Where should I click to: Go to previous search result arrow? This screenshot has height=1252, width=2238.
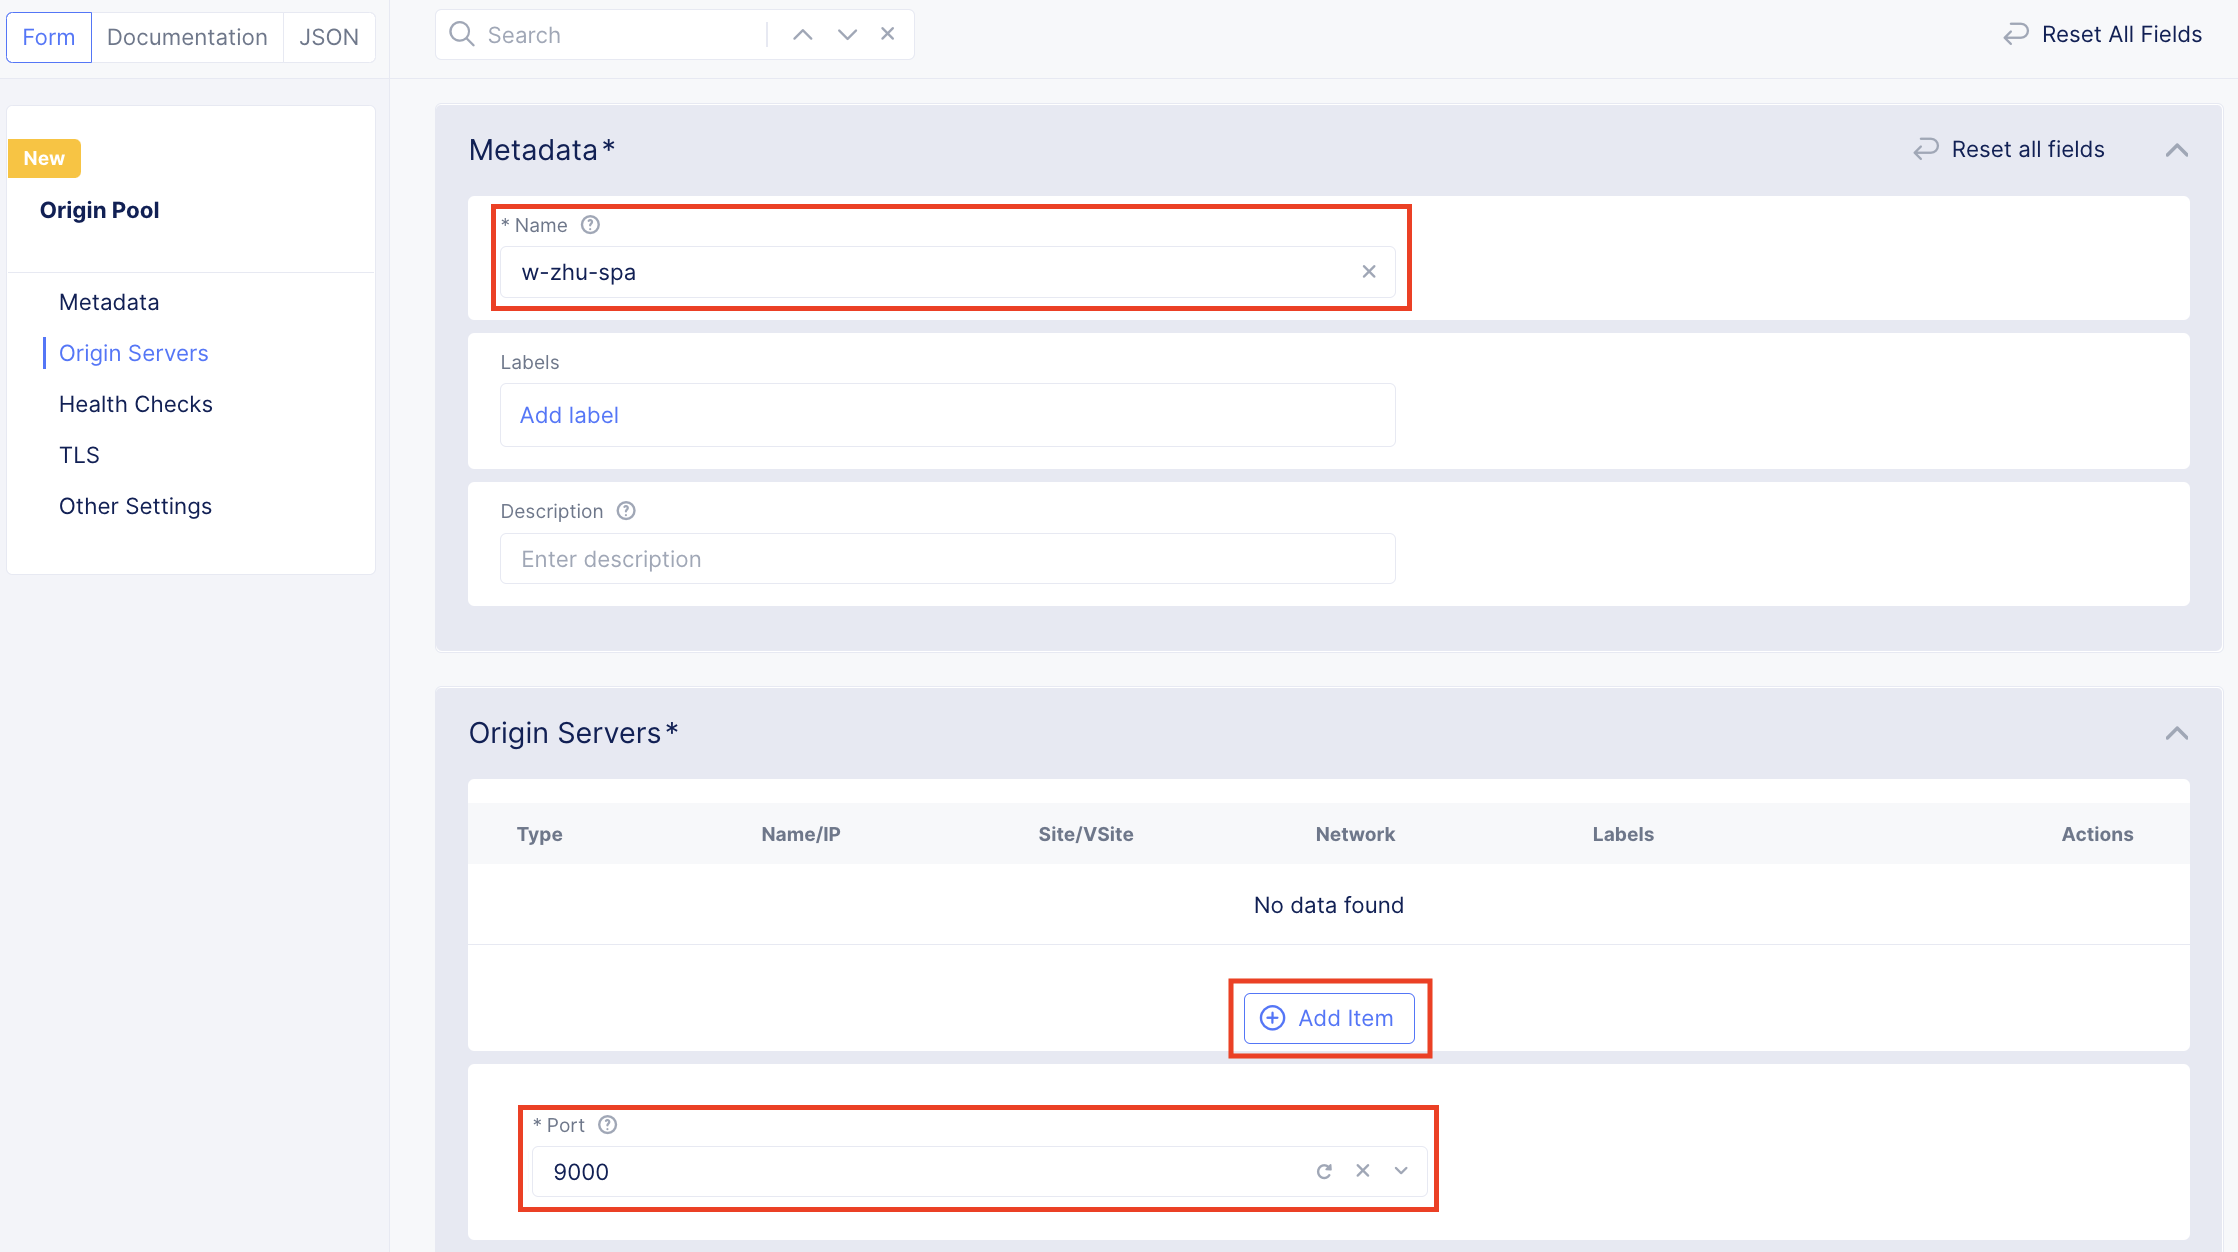[x=802, y=35]
